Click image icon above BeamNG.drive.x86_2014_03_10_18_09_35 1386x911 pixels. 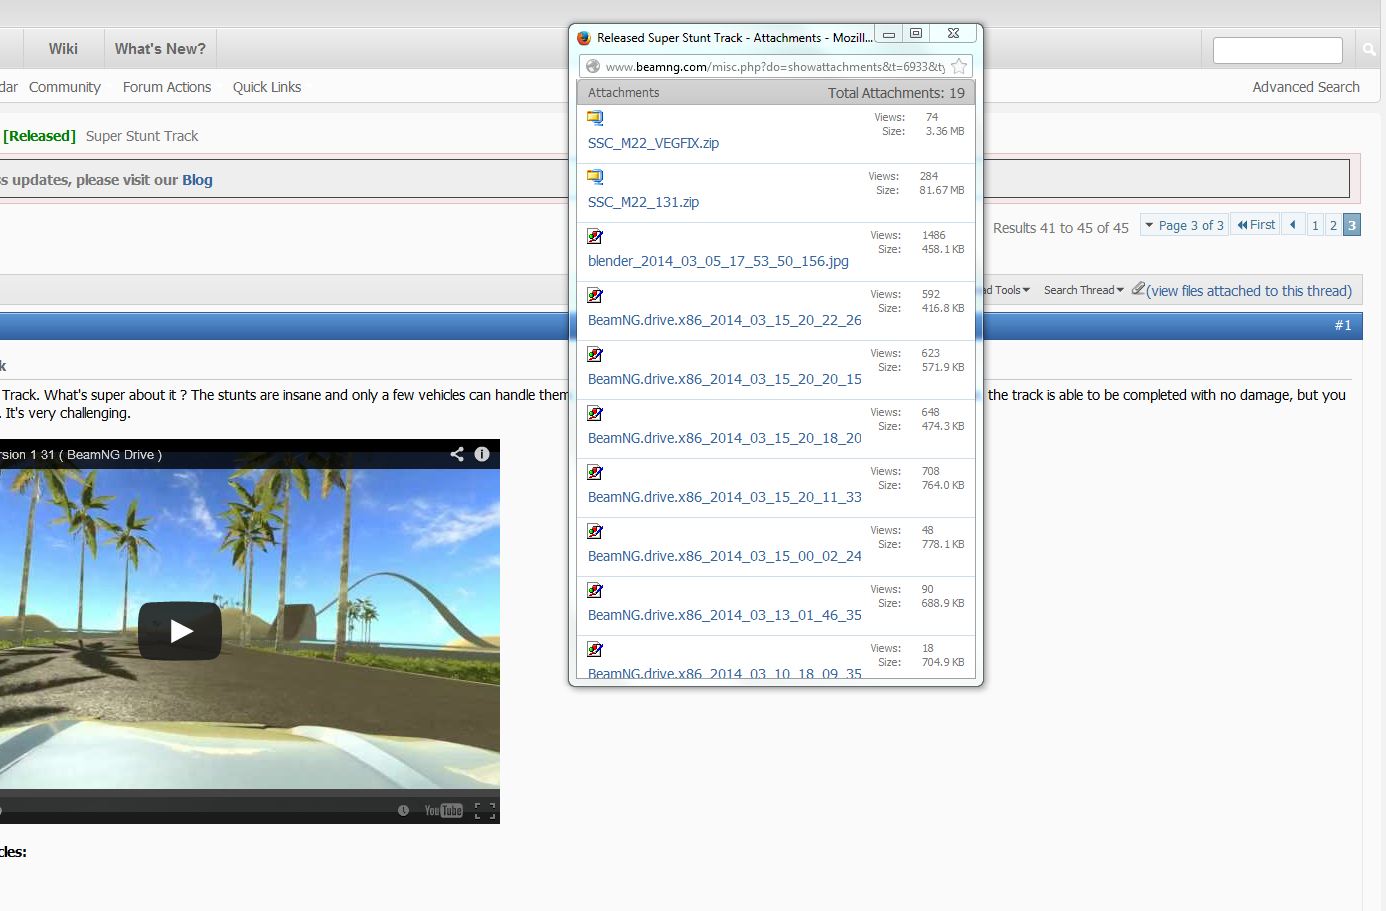tap(595, 649)
